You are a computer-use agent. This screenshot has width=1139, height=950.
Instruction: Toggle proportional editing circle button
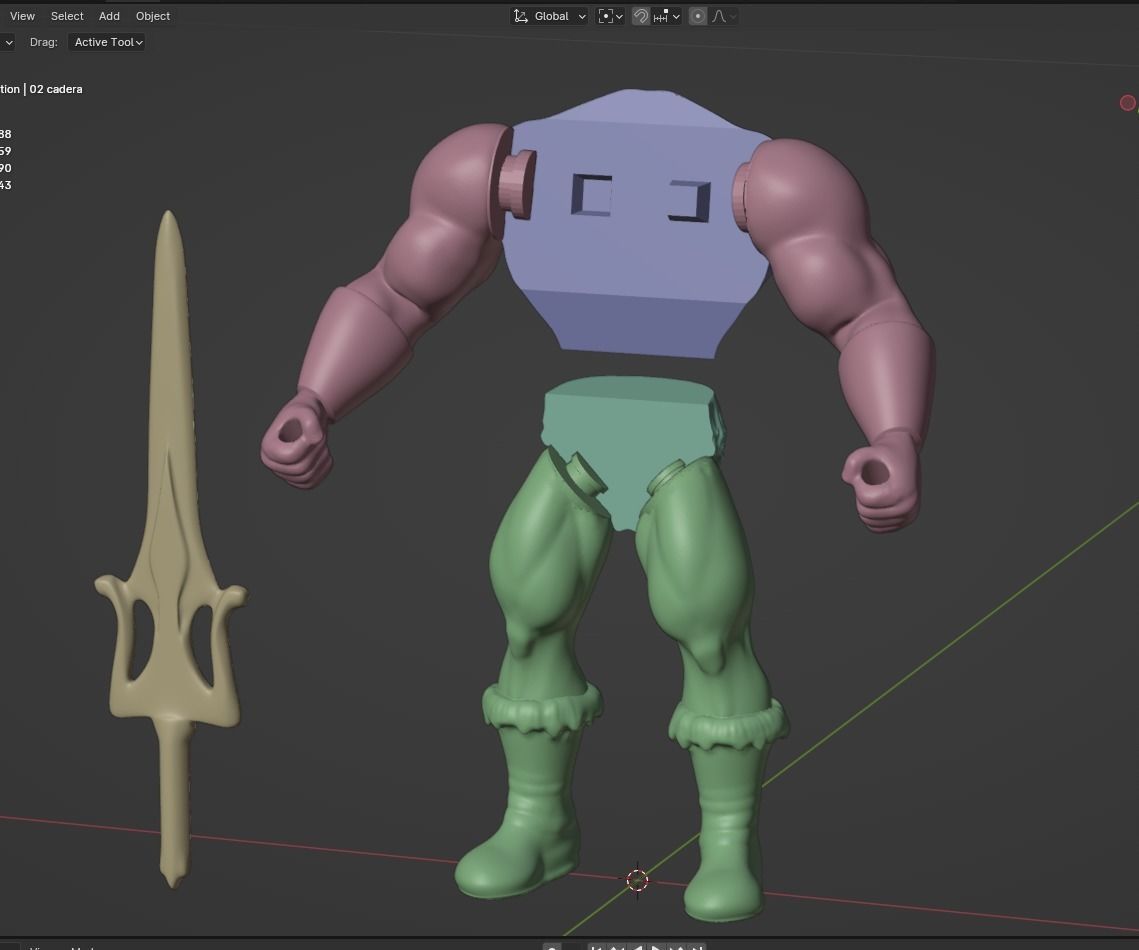point(697,16)
